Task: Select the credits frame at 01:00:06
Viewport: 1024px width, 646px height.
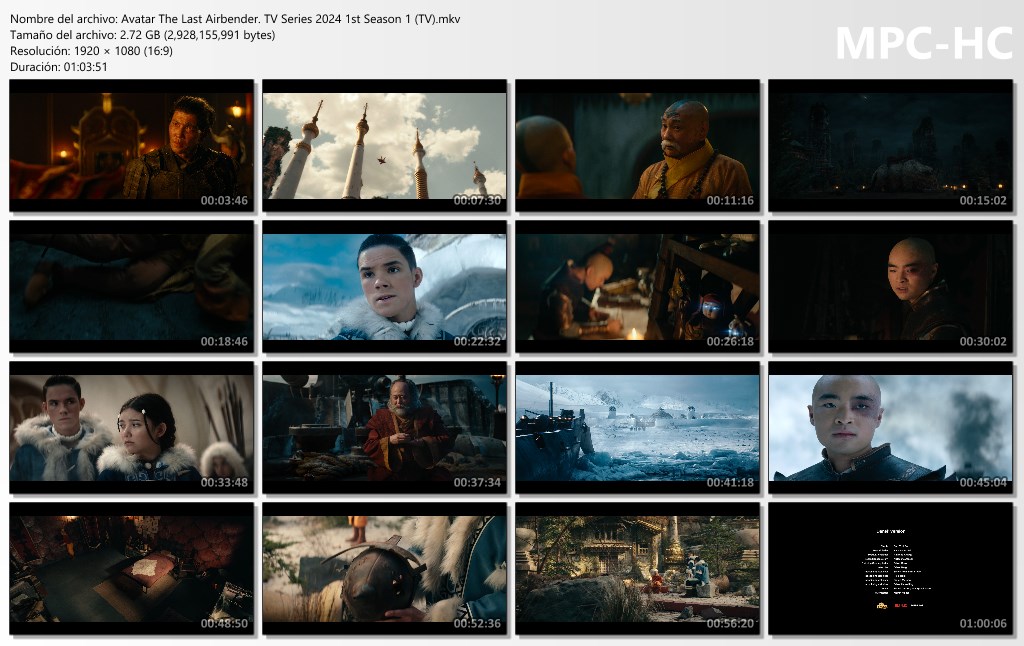Action: coord(890,568)
